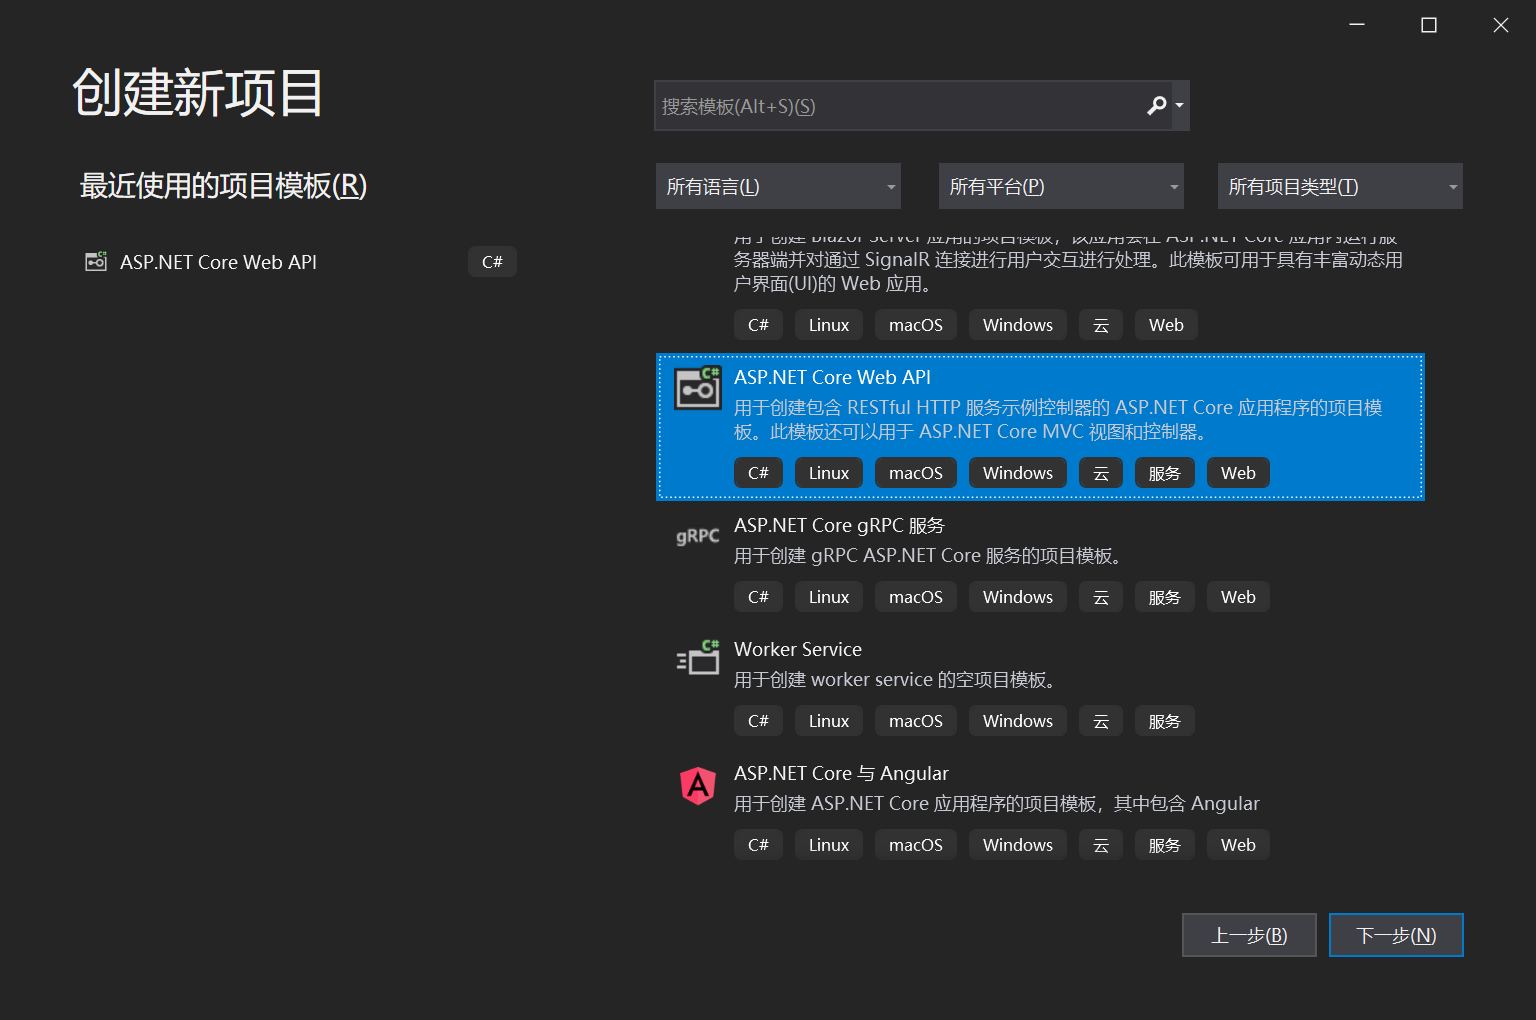1536x1020 pixels.
Task: Click the Web tag of Blazor Server template
Action: point(1166,325)
